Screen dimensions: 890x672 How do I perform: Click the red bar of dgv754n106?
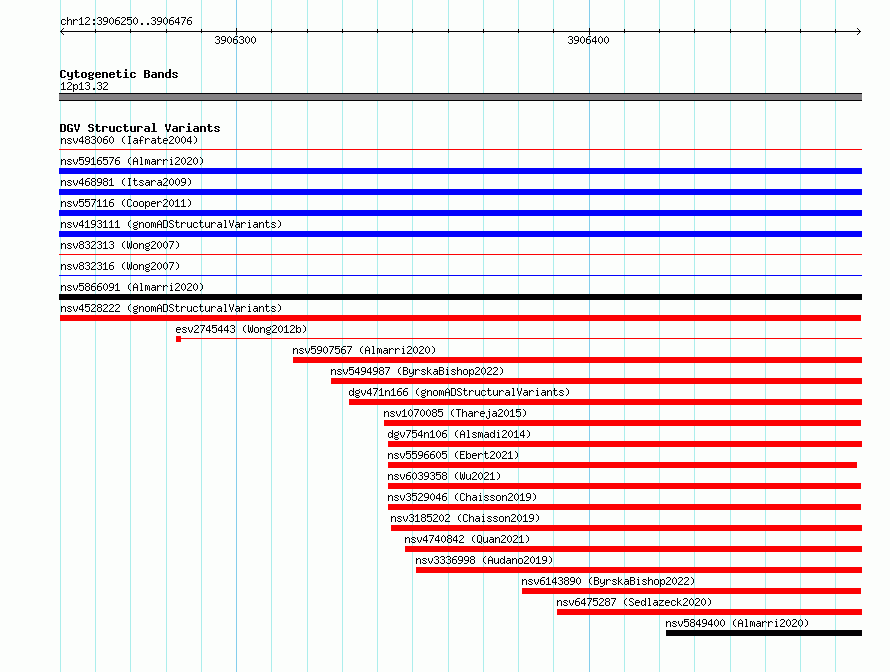(x=625, y=444)
